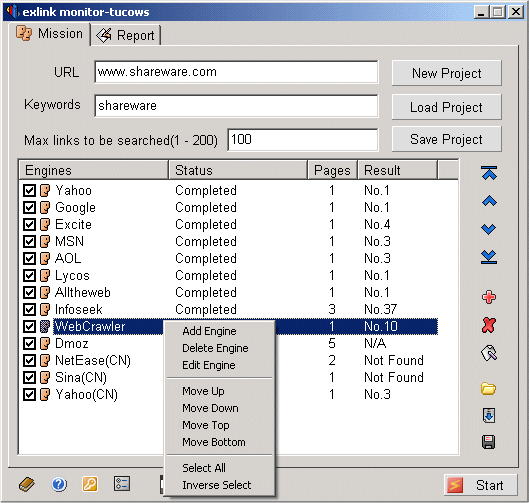Click the Move Up arrow icon

(489, 201)
